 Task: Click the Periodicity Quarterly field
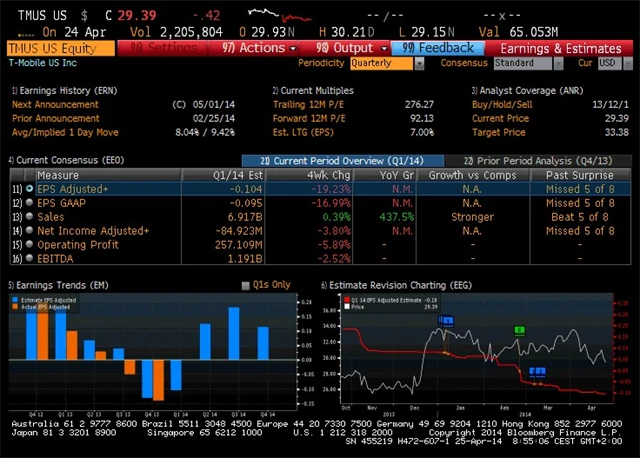382,63
